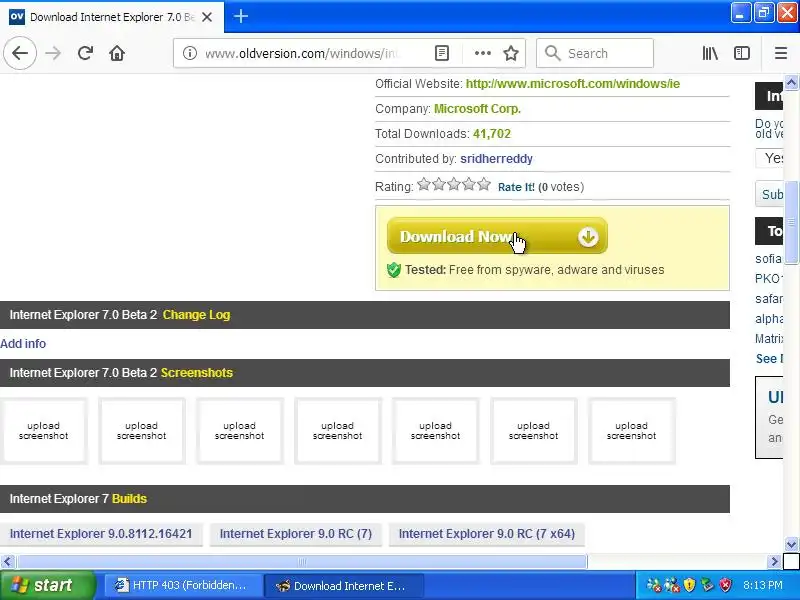Click the browser Back arrow button
Viewport: 800px width, 600px height.
20,53
